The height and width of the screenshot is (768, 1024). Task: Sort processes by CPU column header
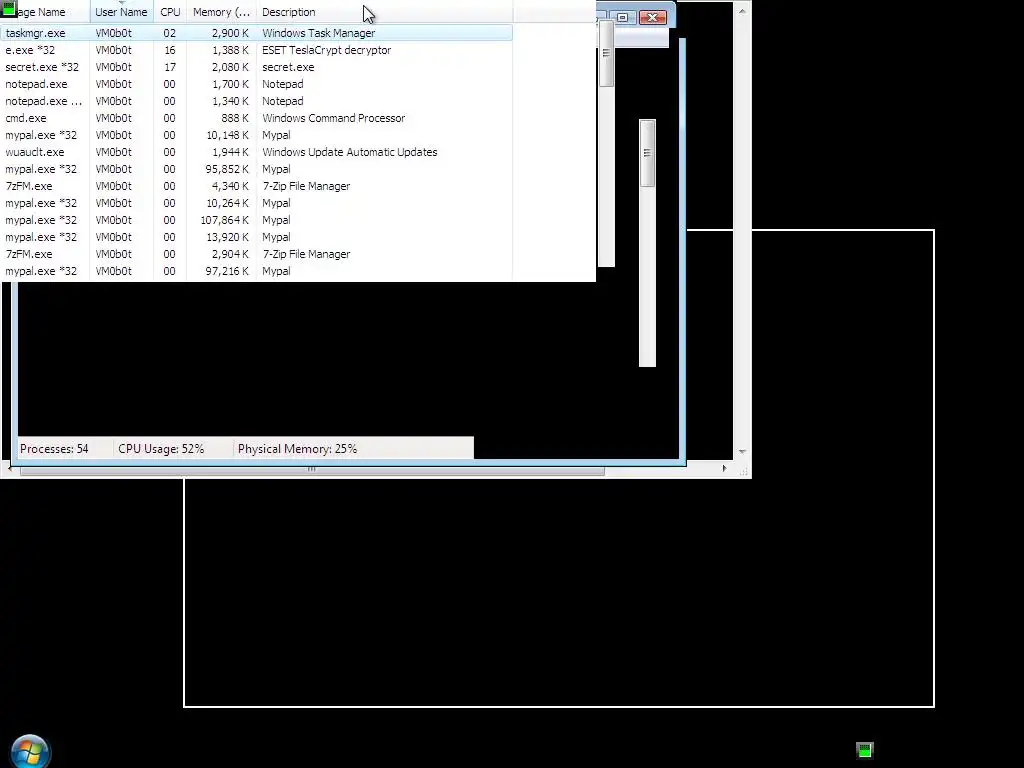click(x=170, y=12)
